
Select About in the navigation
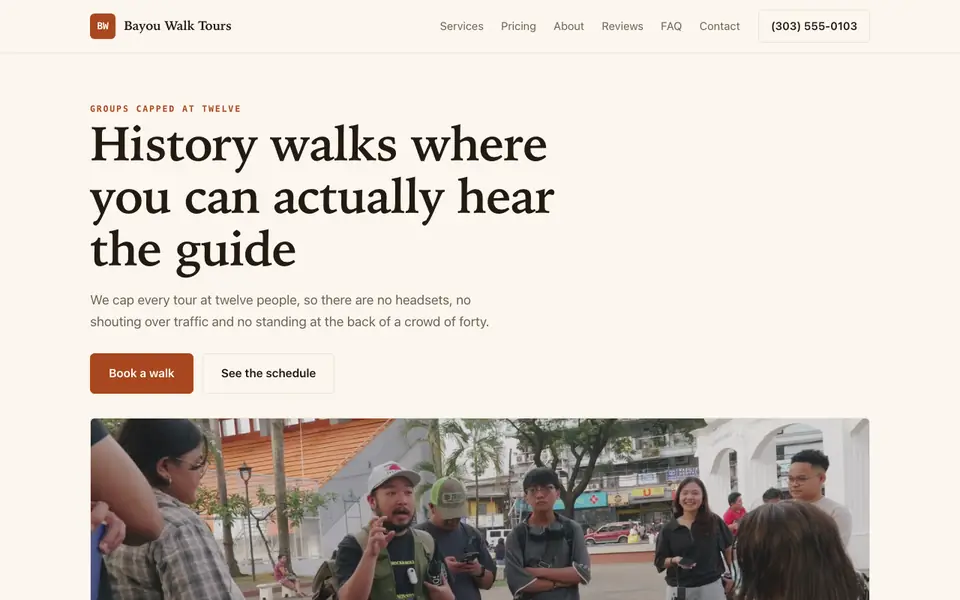tap(569, 26)
